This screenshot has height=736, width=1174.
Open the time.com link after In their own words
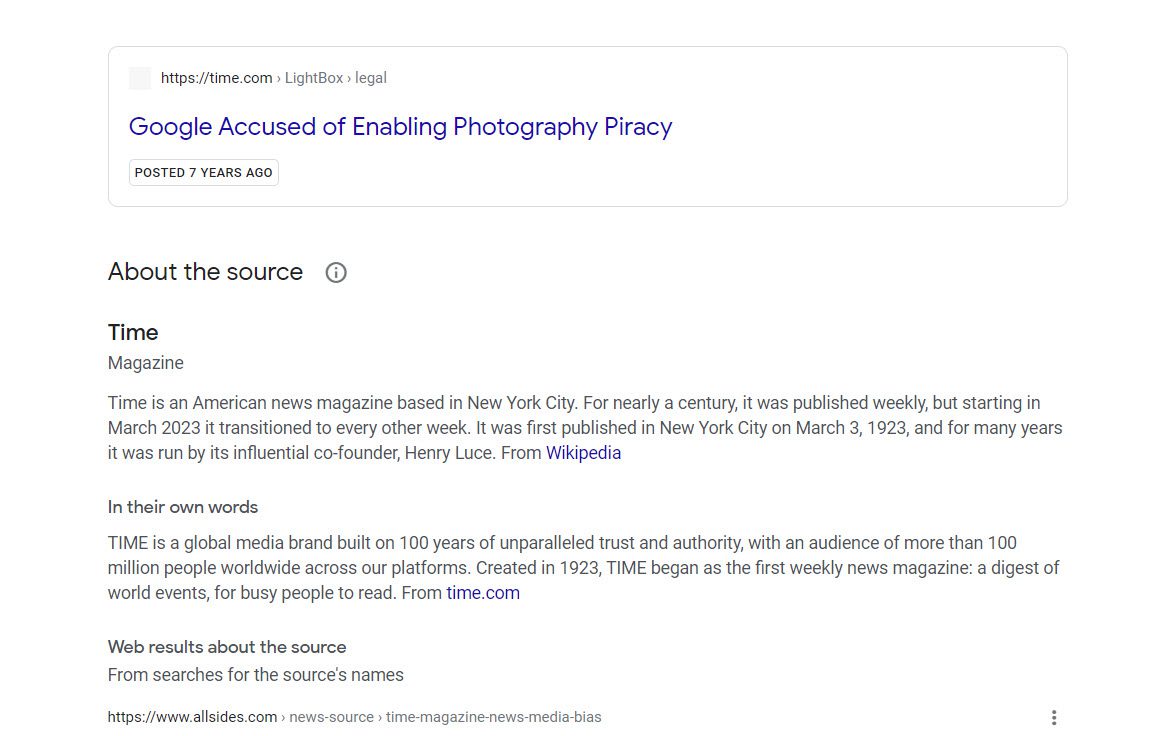point(483,593)
